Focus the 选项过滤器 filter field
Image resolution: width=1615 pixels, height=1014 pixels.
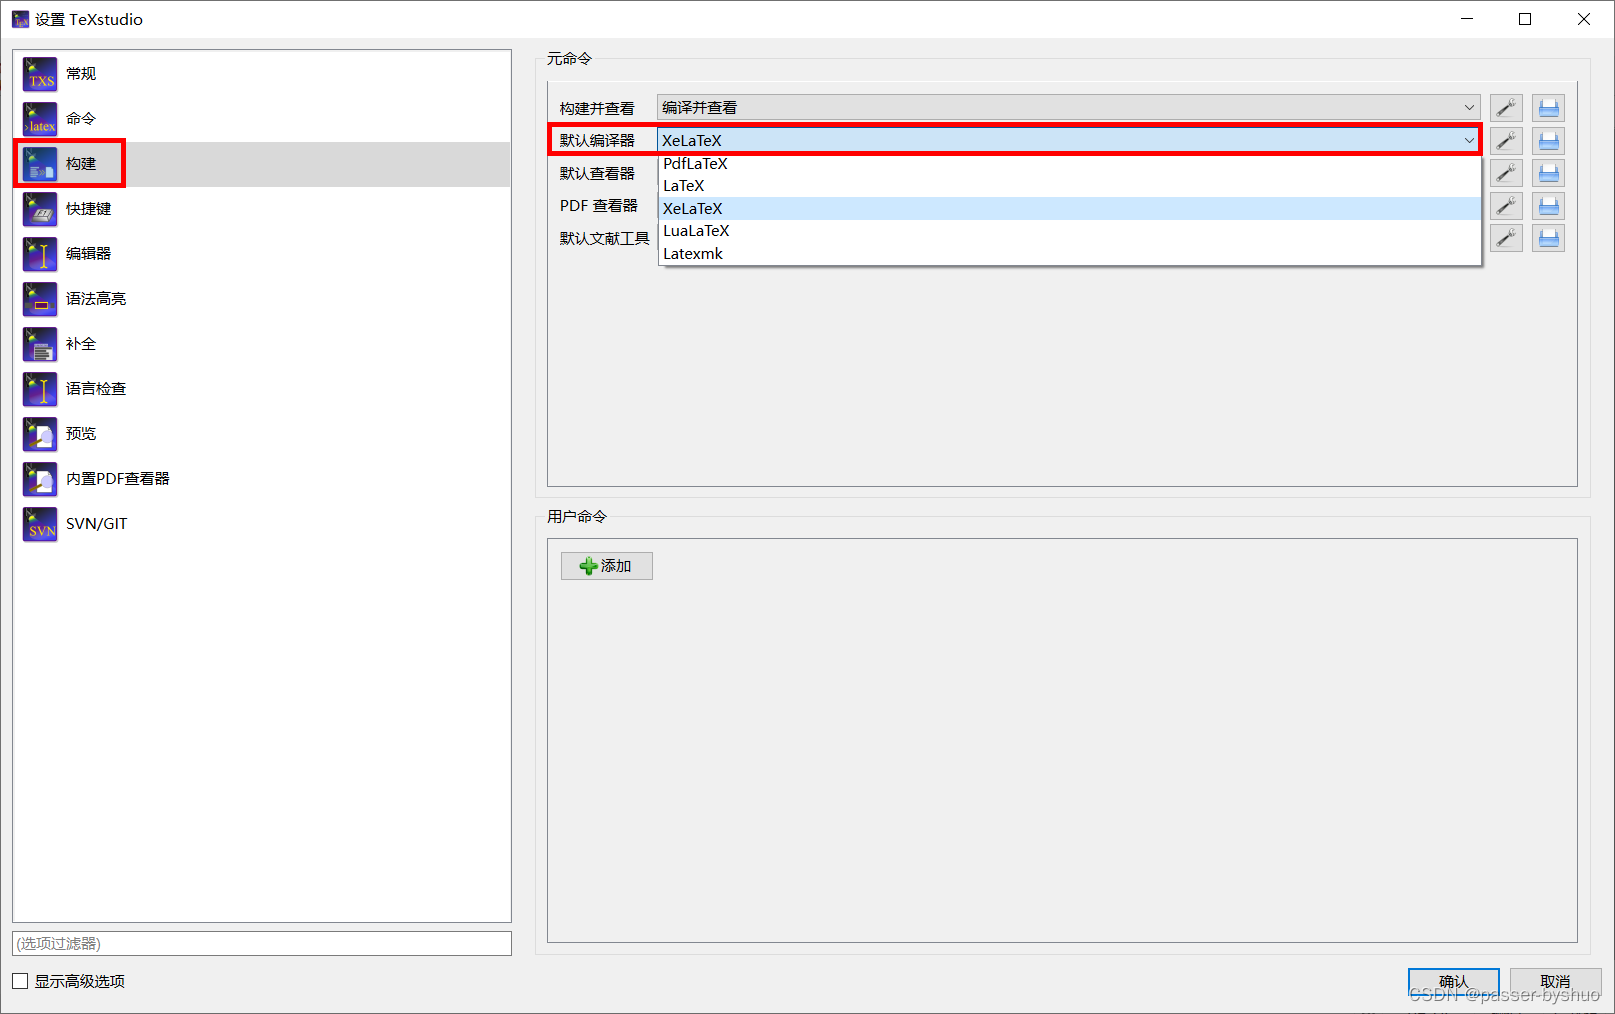[262, 943]
